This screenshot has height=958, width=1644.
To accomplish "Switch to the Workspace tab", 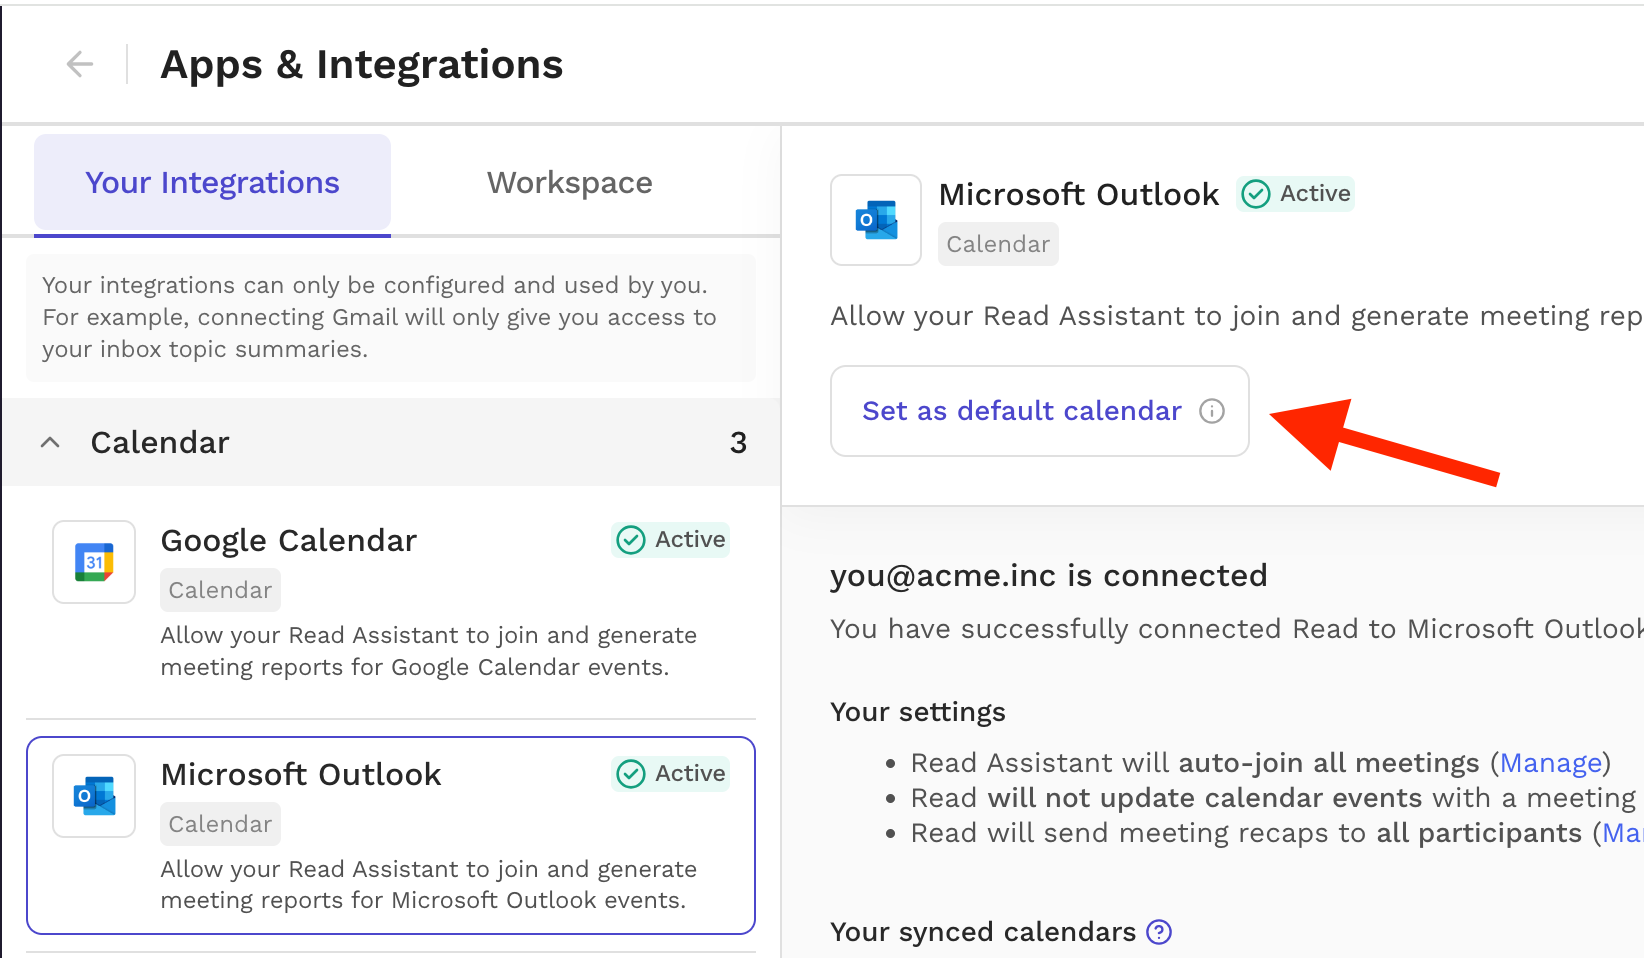I will coord(569,183).
